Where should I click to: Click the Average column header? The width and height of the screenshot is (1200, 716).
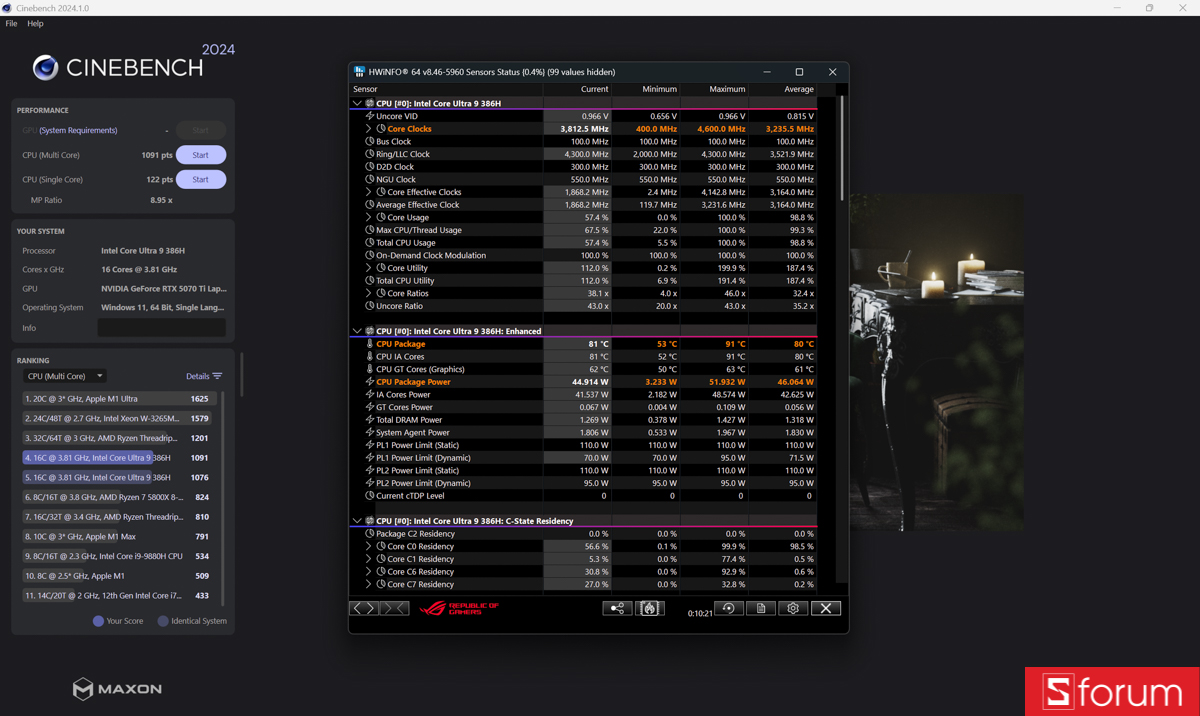tap(783, 89)
